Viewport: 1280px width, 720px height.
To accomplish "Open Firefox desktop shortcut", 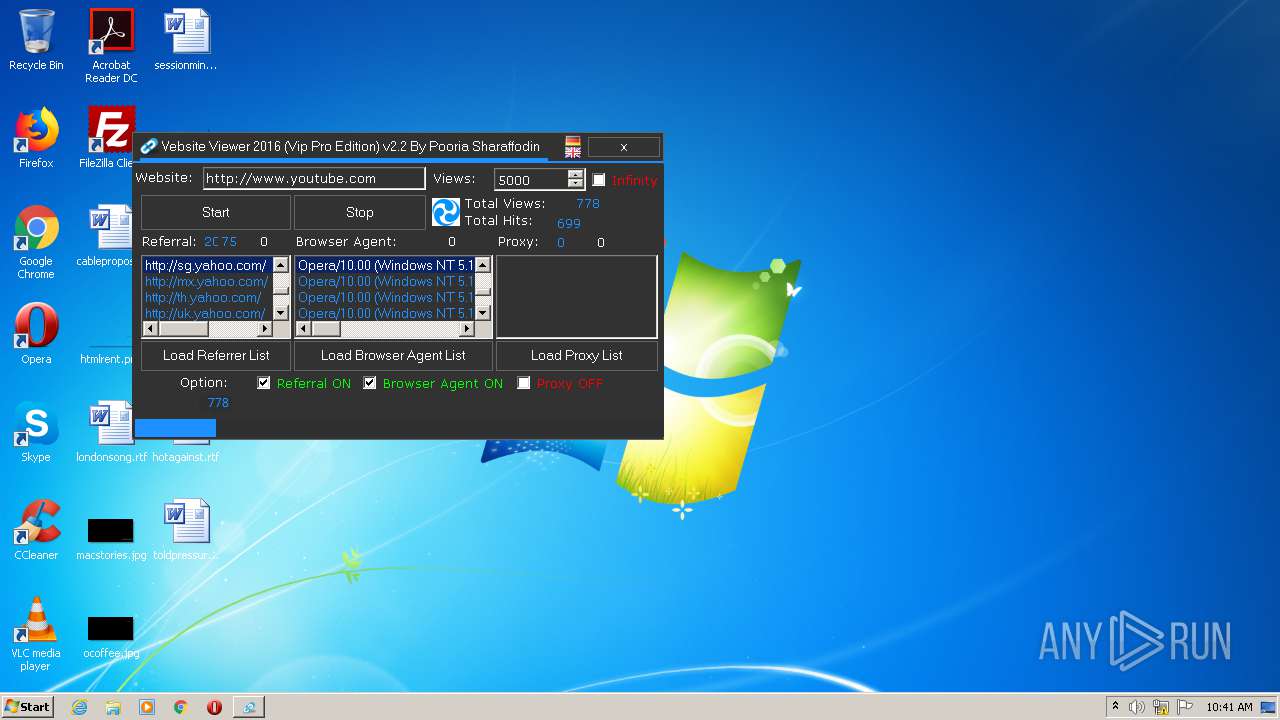I will click(36, 139).
